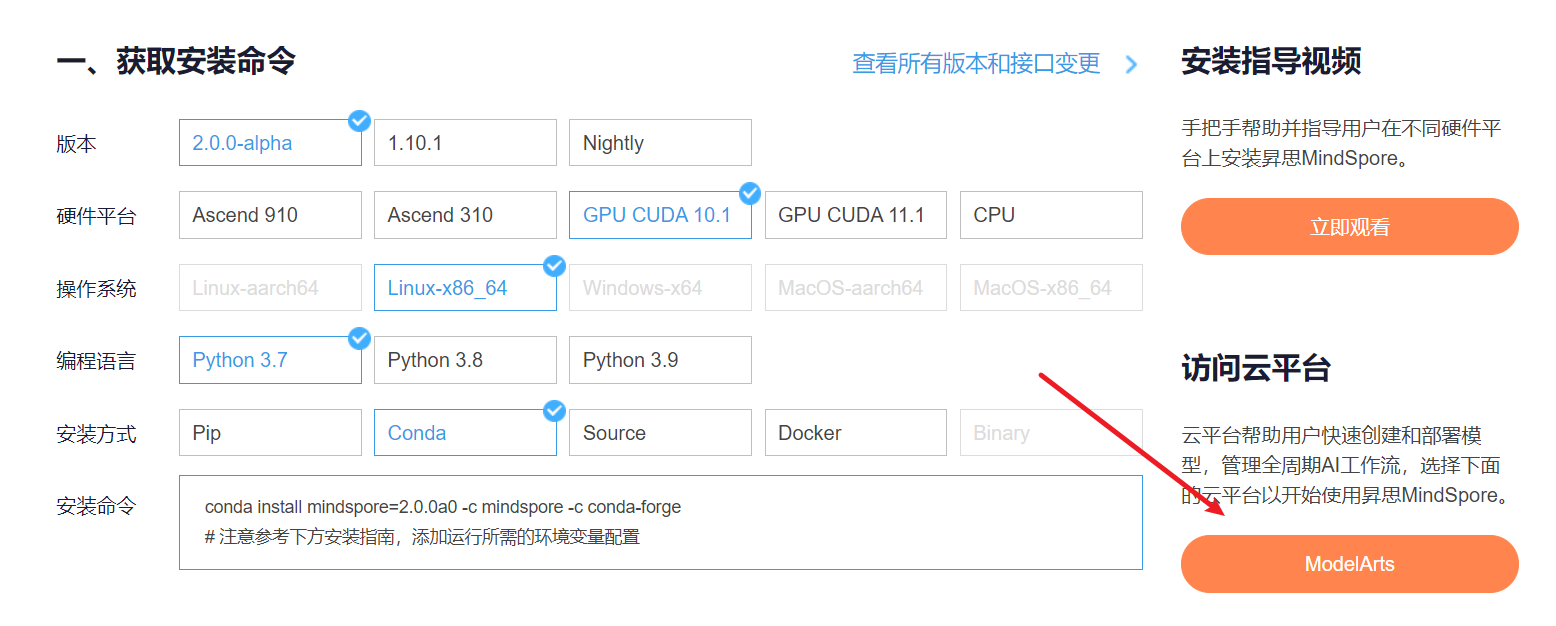Viewport: 1556px width, 626px height.
Task: Choose Pip installation method
Action: pos(270,433)
